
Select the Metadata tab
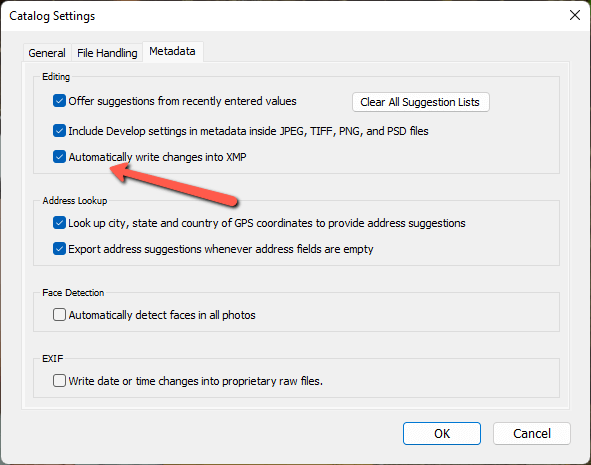tap(172, 51)
